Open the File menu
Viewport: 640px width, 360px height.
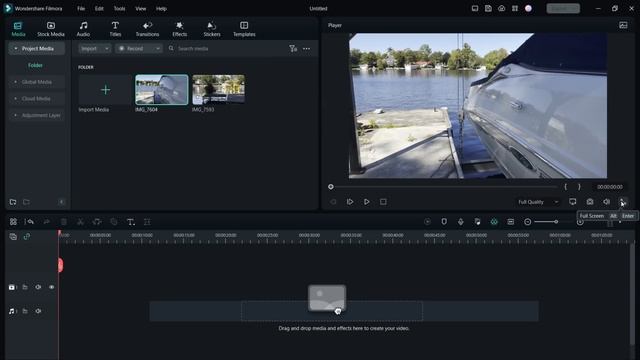click(x=81, y=9)
